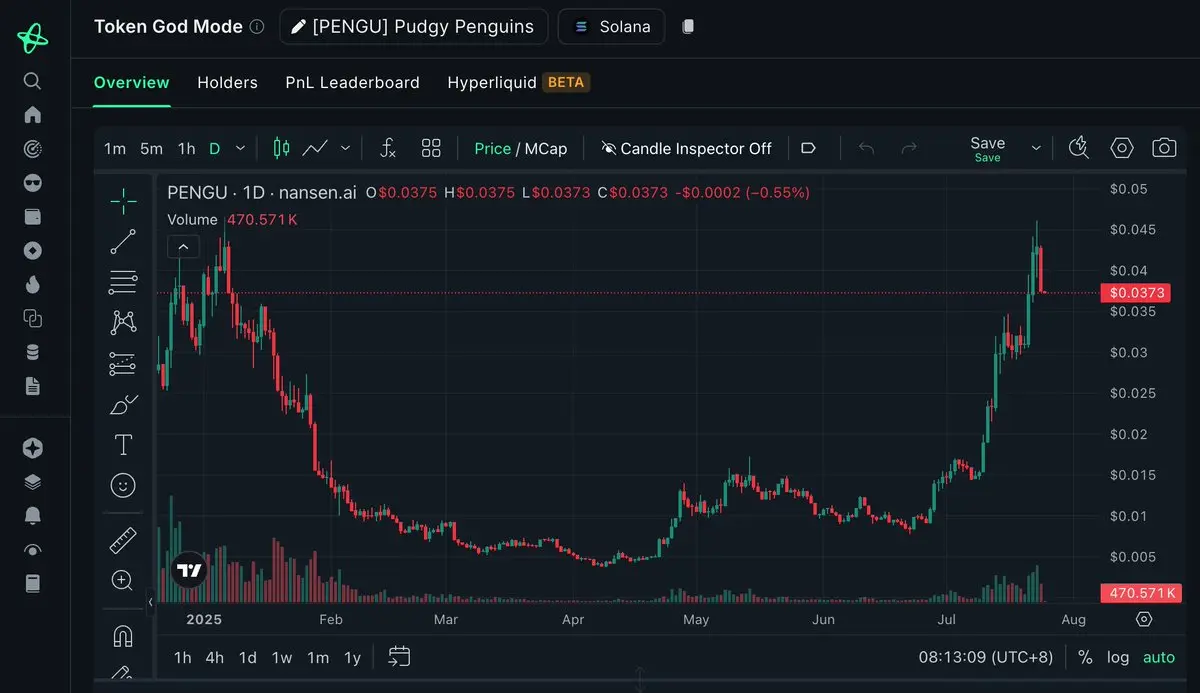Expand the time interval dropdown arrow
This screenshot has height=693, width=1200.
click(x=240, y=148)
